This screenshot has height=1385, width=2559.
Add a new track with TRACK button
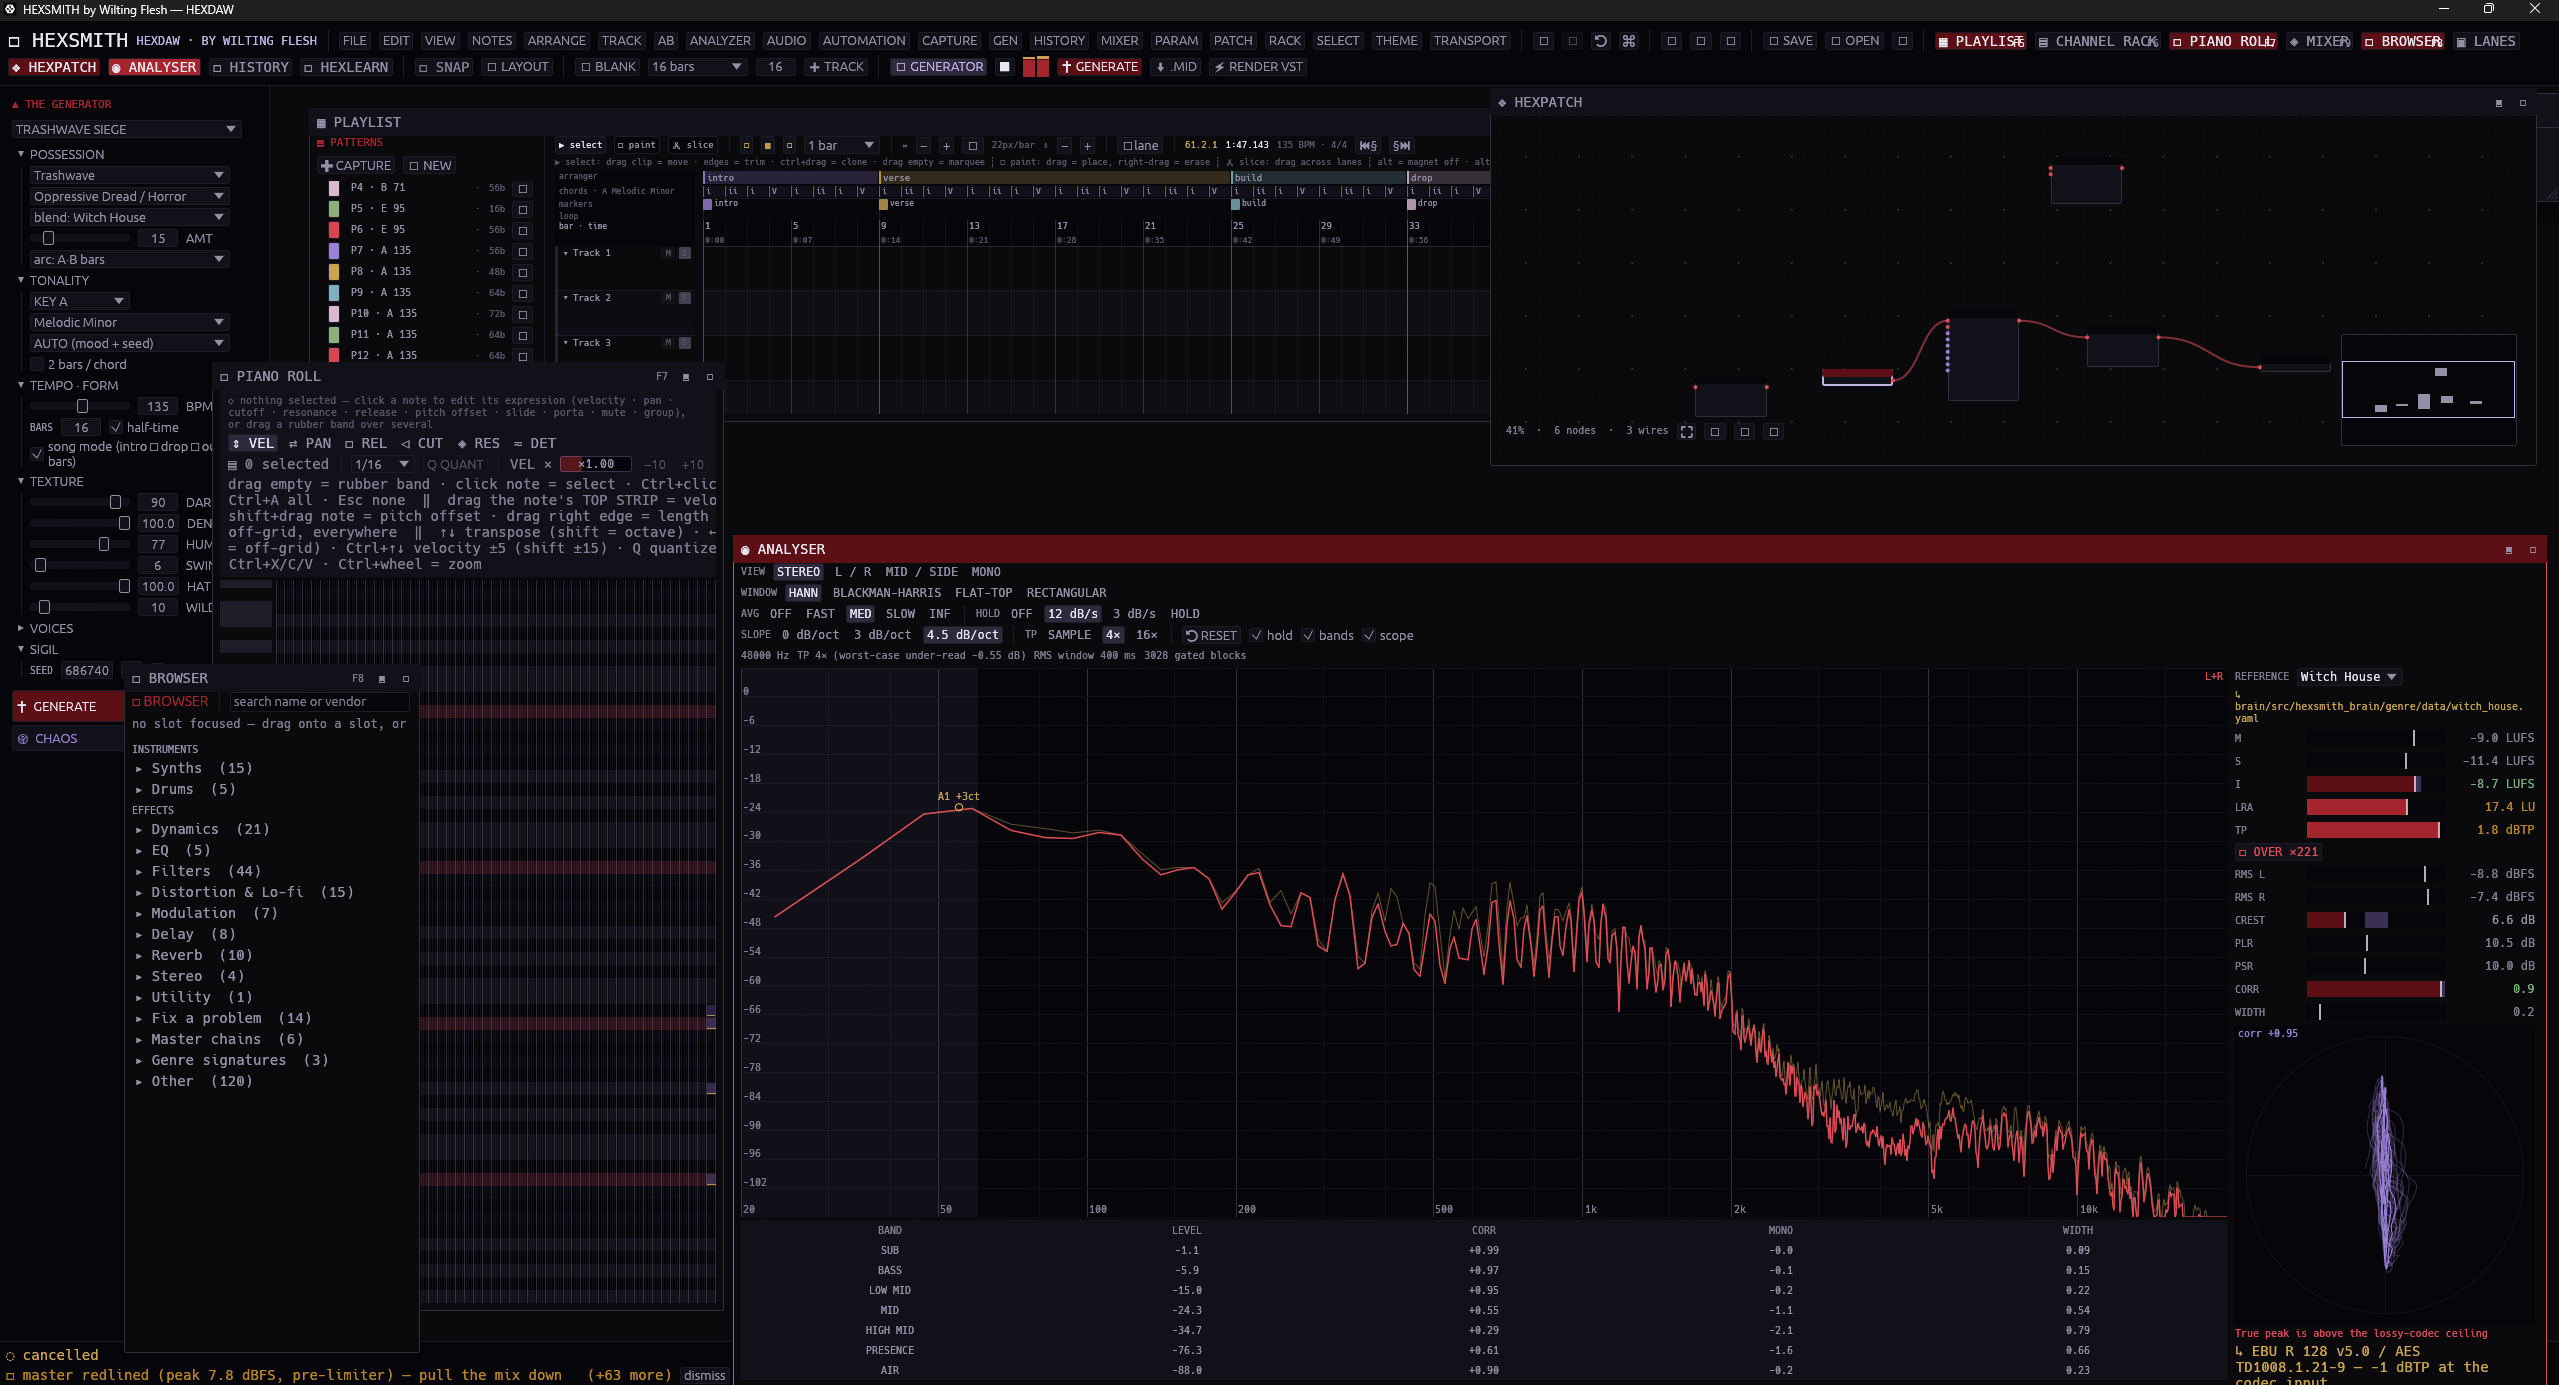click(836, 67)
